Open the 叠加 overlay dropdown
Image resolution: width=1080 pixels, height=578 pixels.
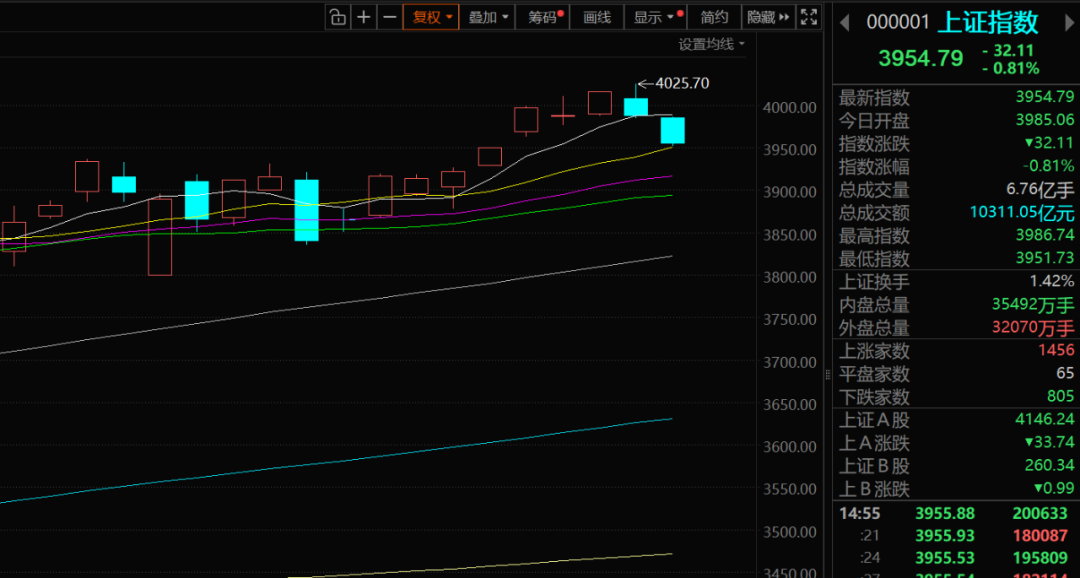point(488,17)
